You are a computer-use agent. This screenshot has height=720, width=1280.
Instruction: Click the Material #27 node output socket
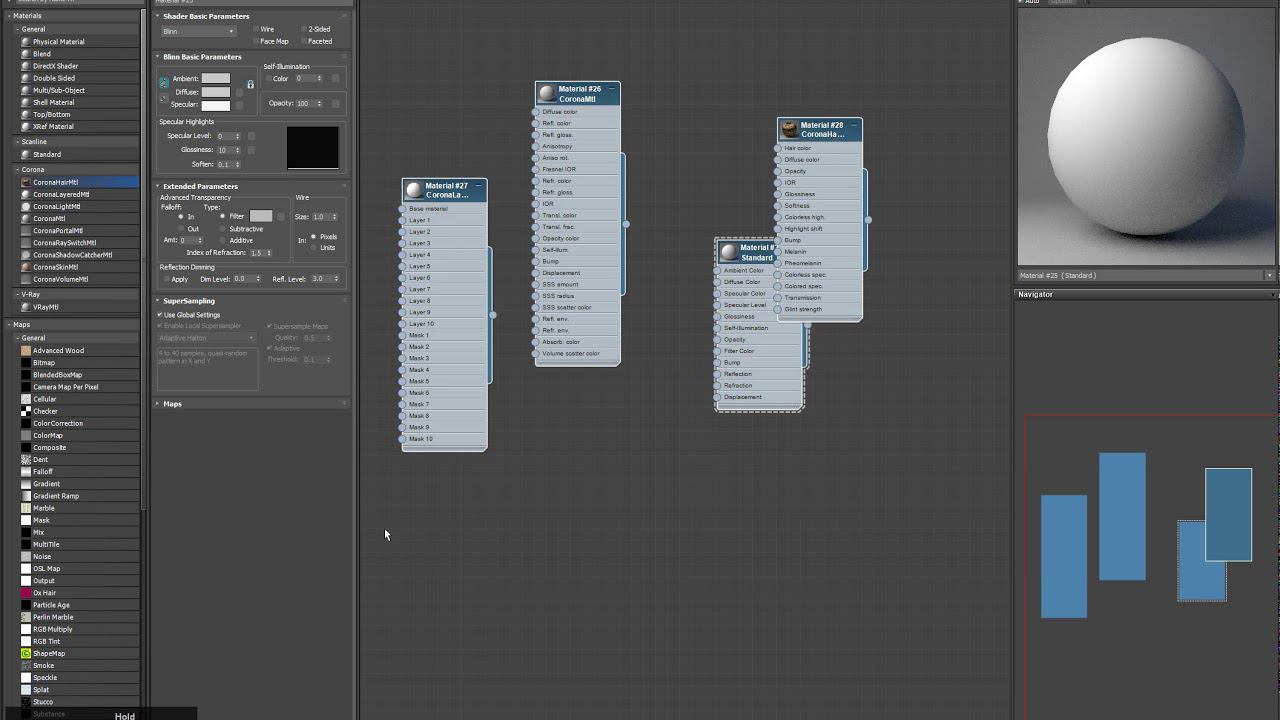493,315
